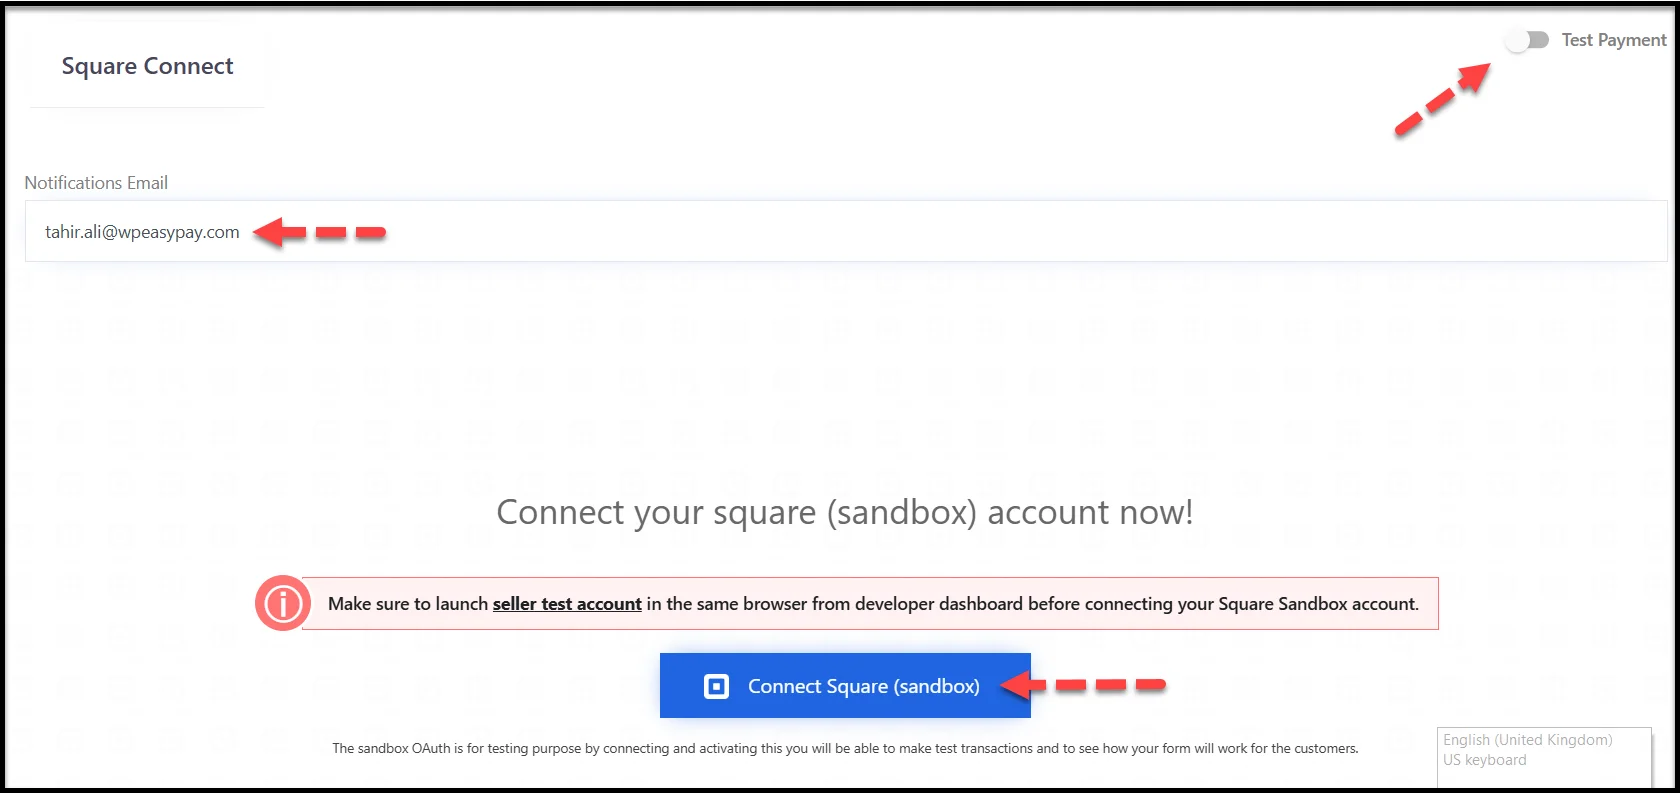Click the Connect Square (sandbox) button
1680x793 pixels.
pyautogui.click(x=845, y=686)
